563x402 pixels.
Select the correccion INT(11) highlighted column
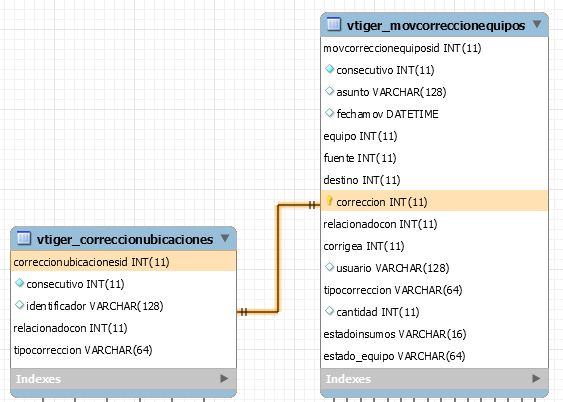coord(434,201)
